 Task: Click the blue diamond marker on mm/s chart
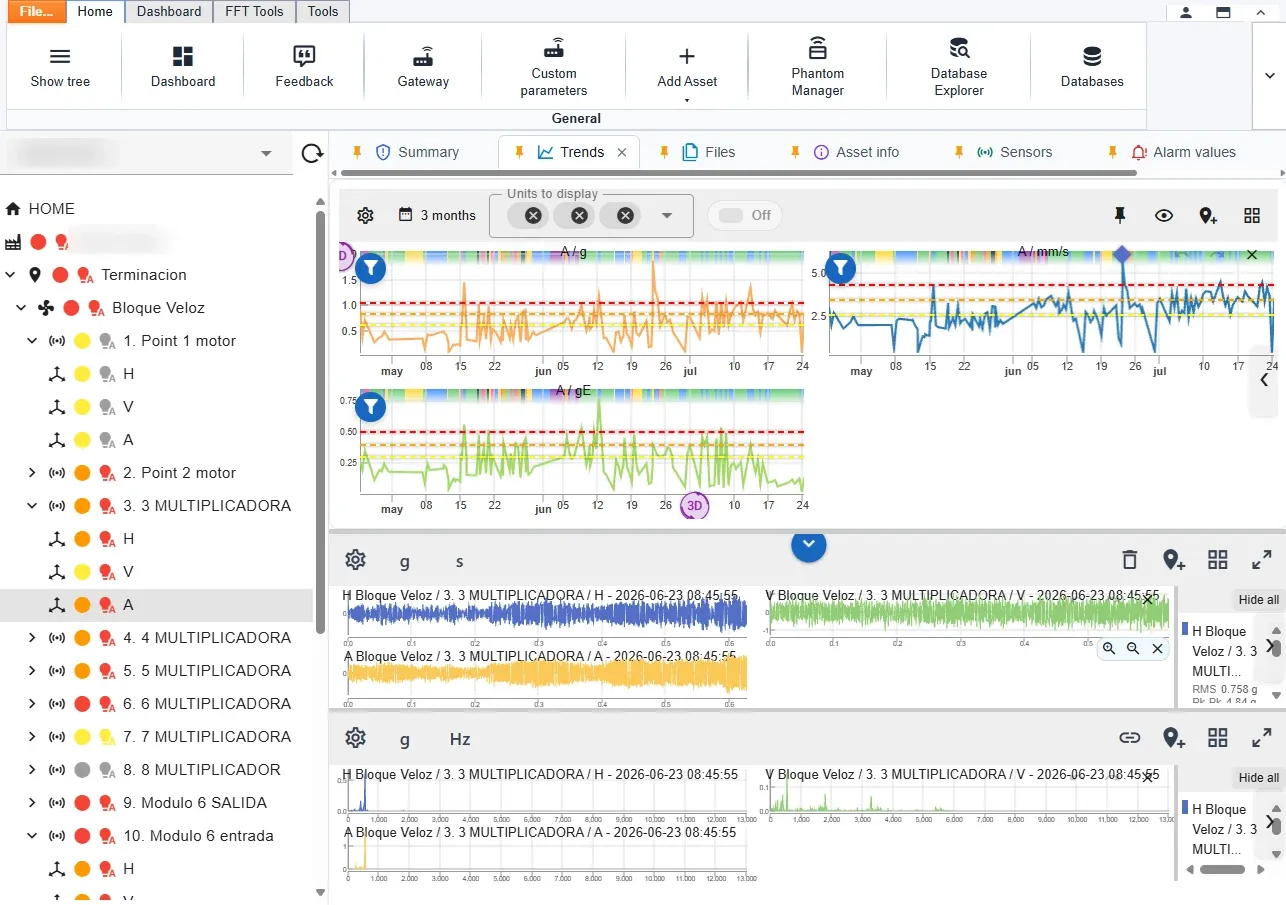(1122, 255)
